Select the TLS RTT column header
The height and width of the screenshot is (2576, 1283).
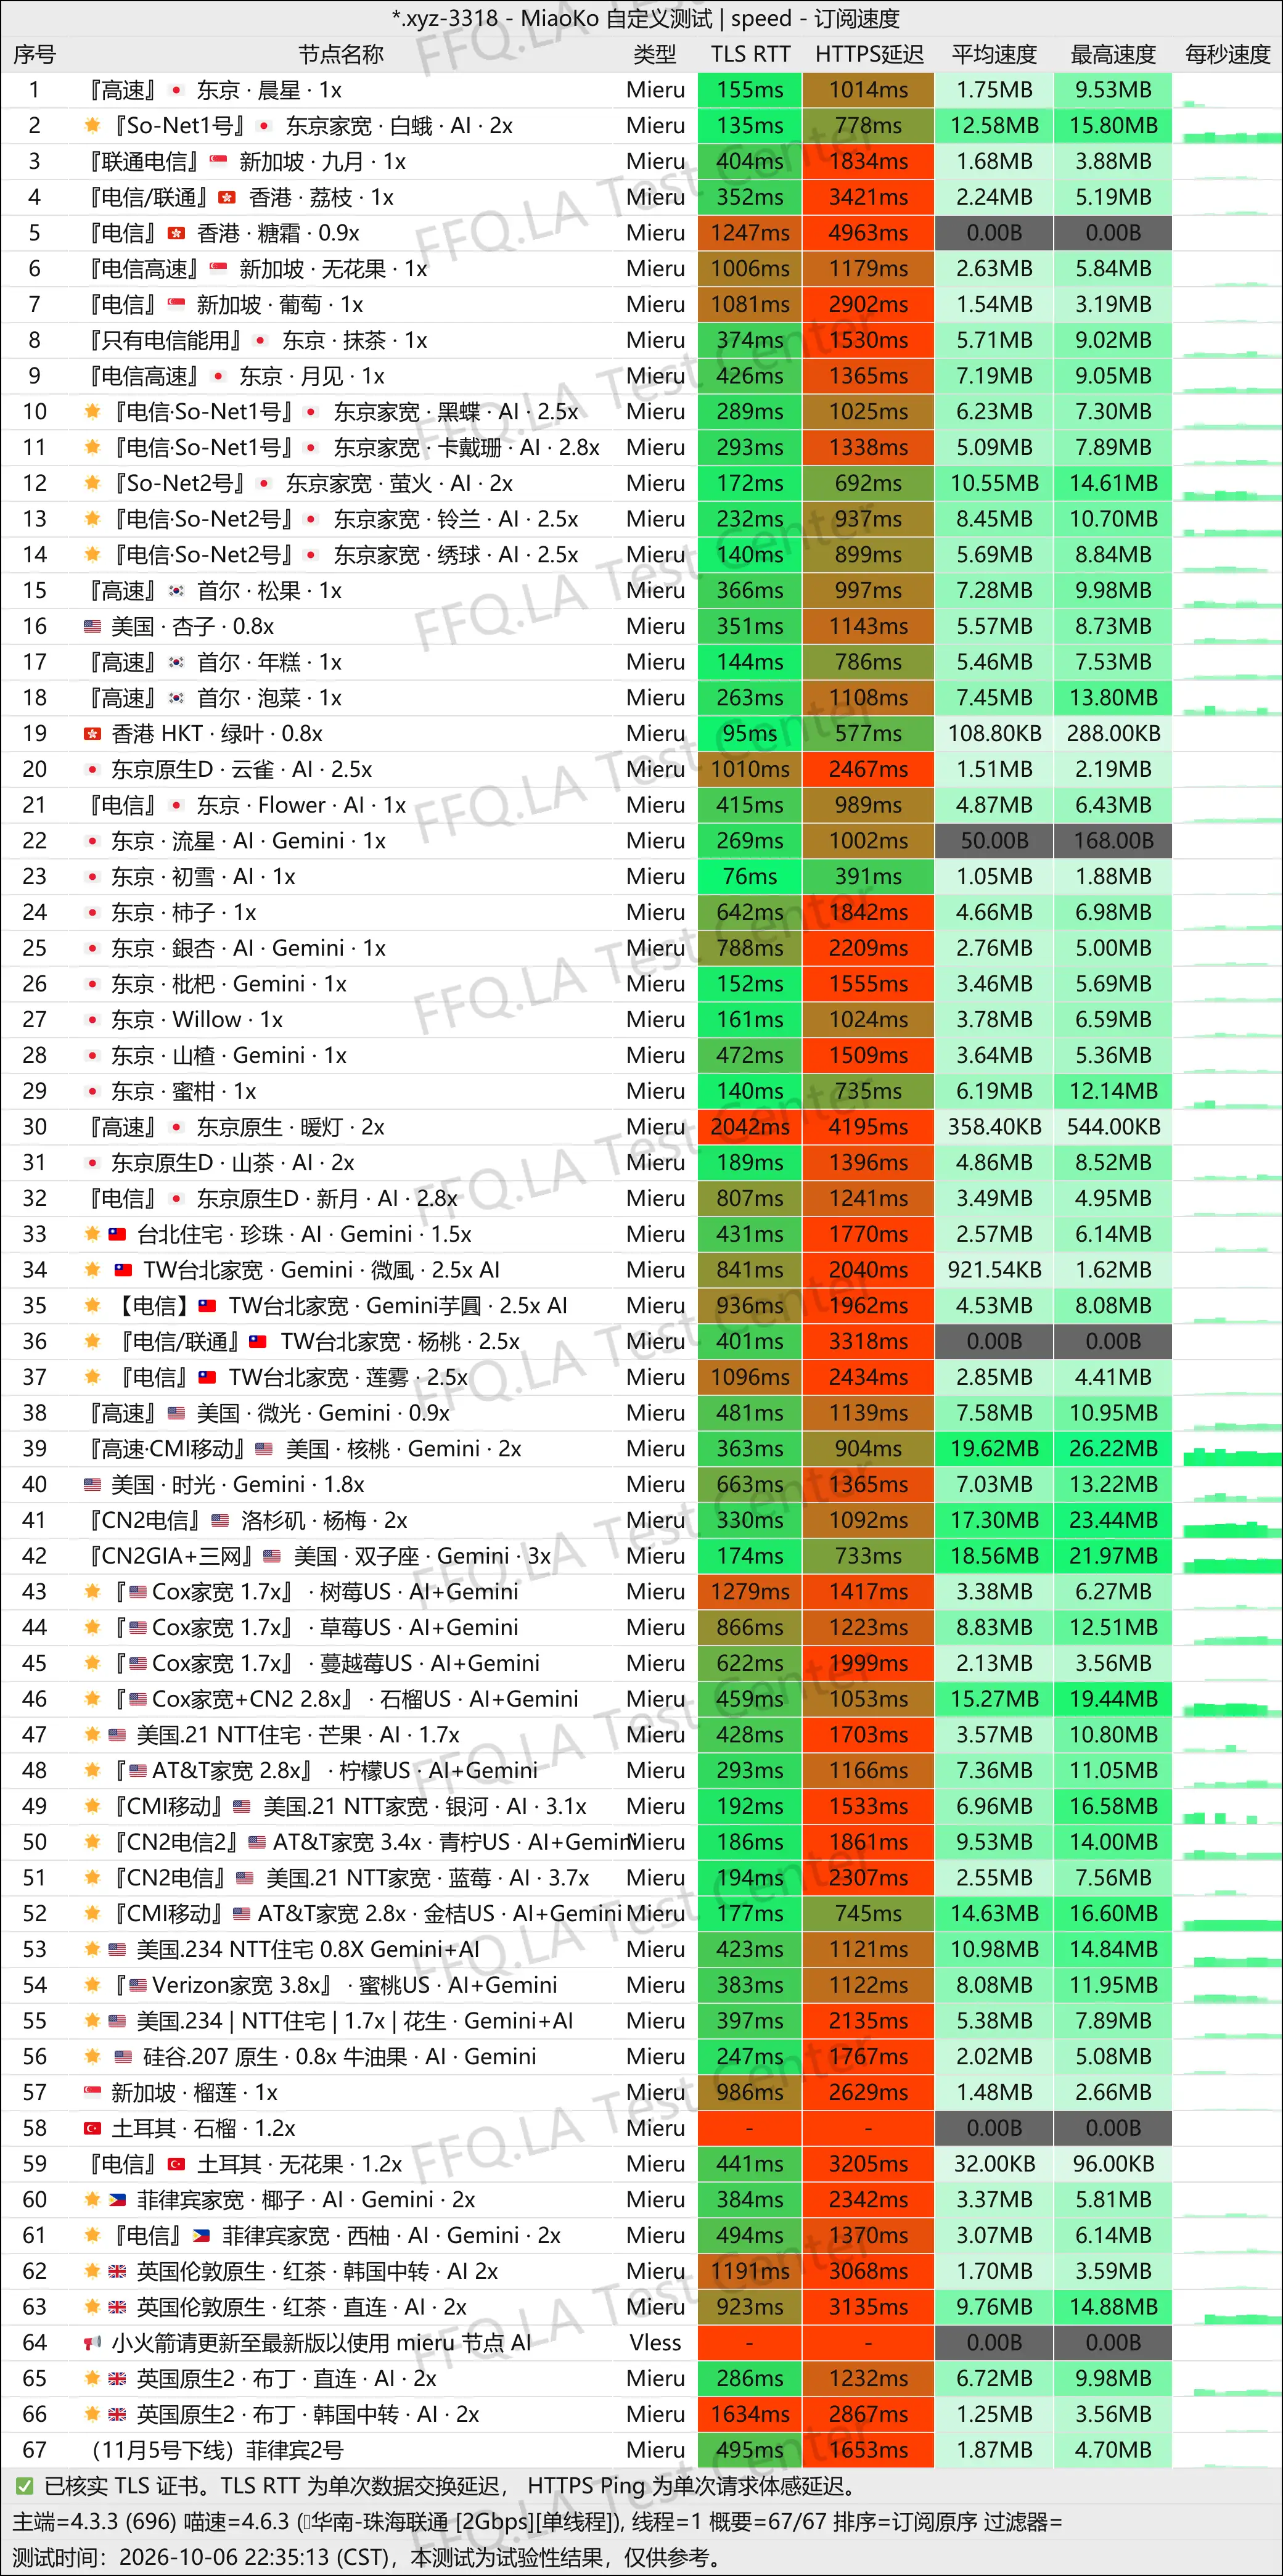click(750, 55)
